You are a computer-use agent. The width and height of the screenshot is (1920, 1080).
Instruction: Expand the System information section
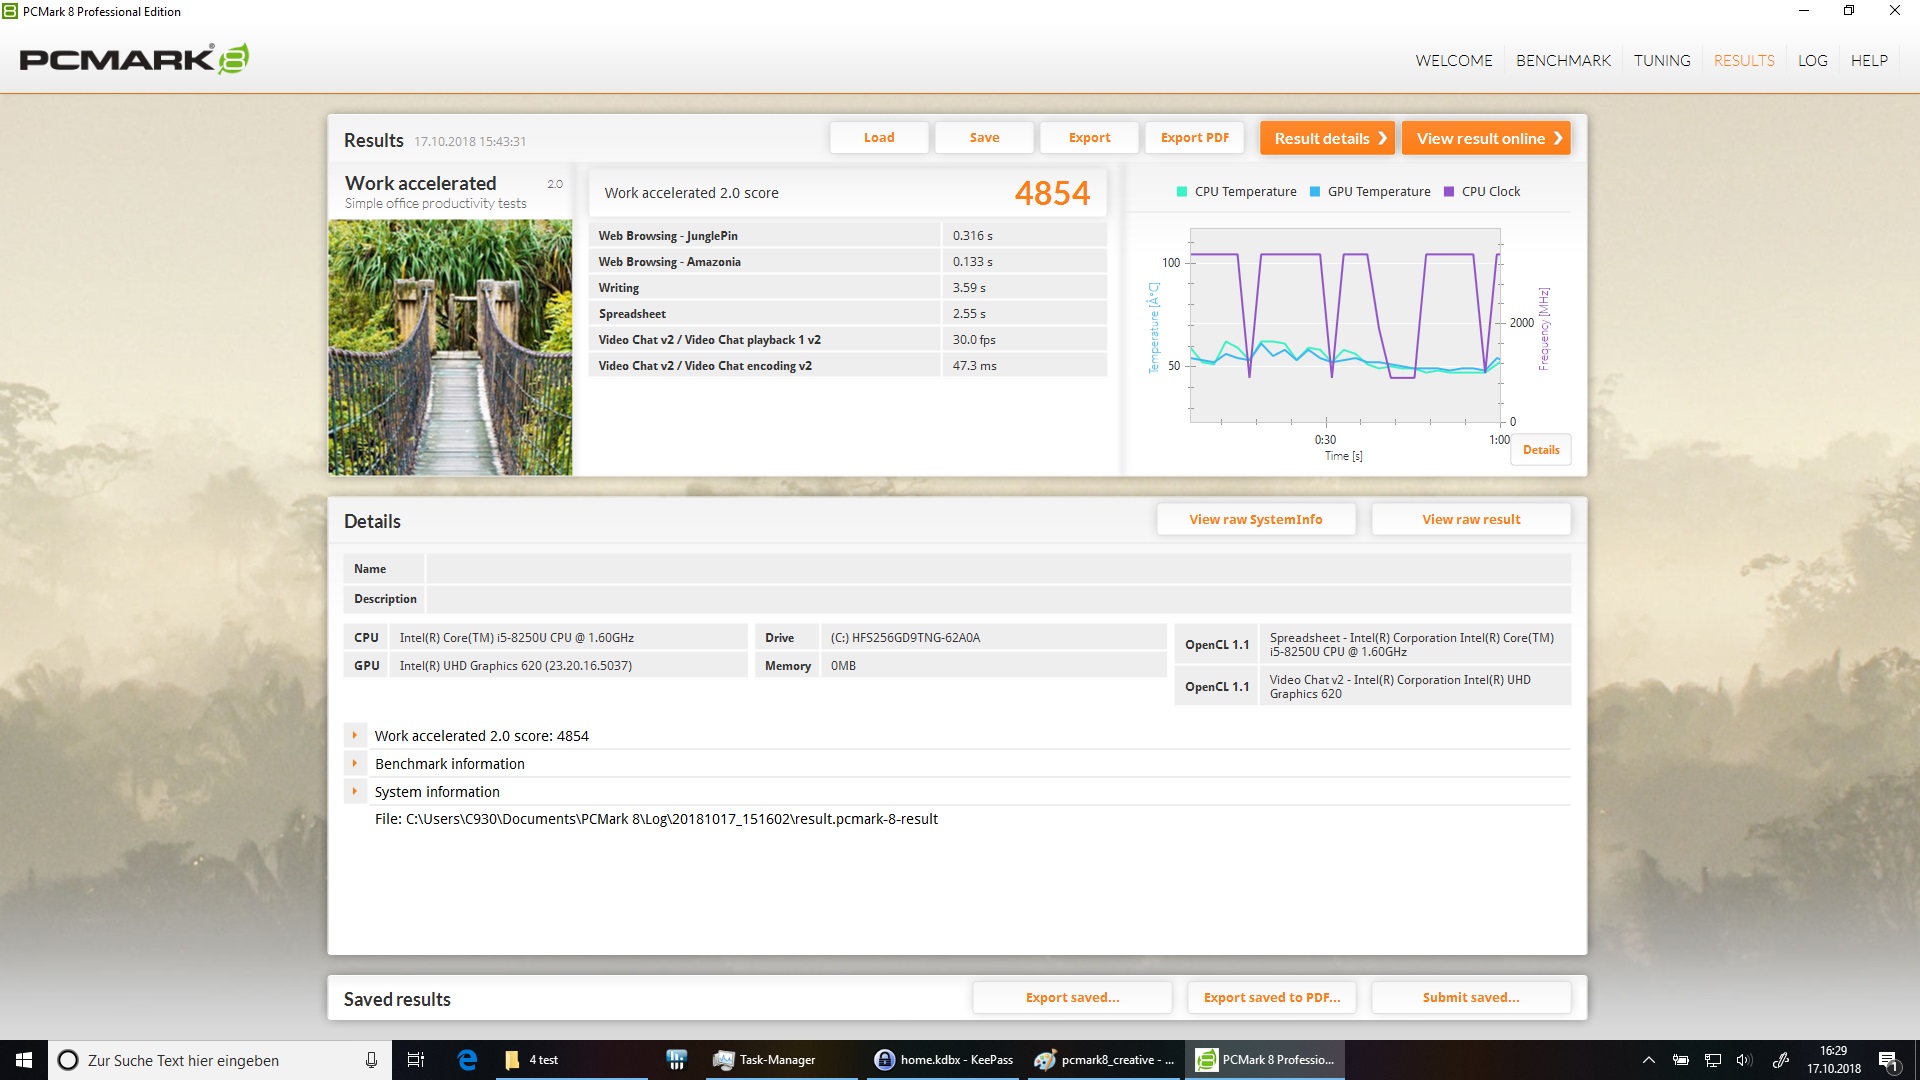(354, 791)
